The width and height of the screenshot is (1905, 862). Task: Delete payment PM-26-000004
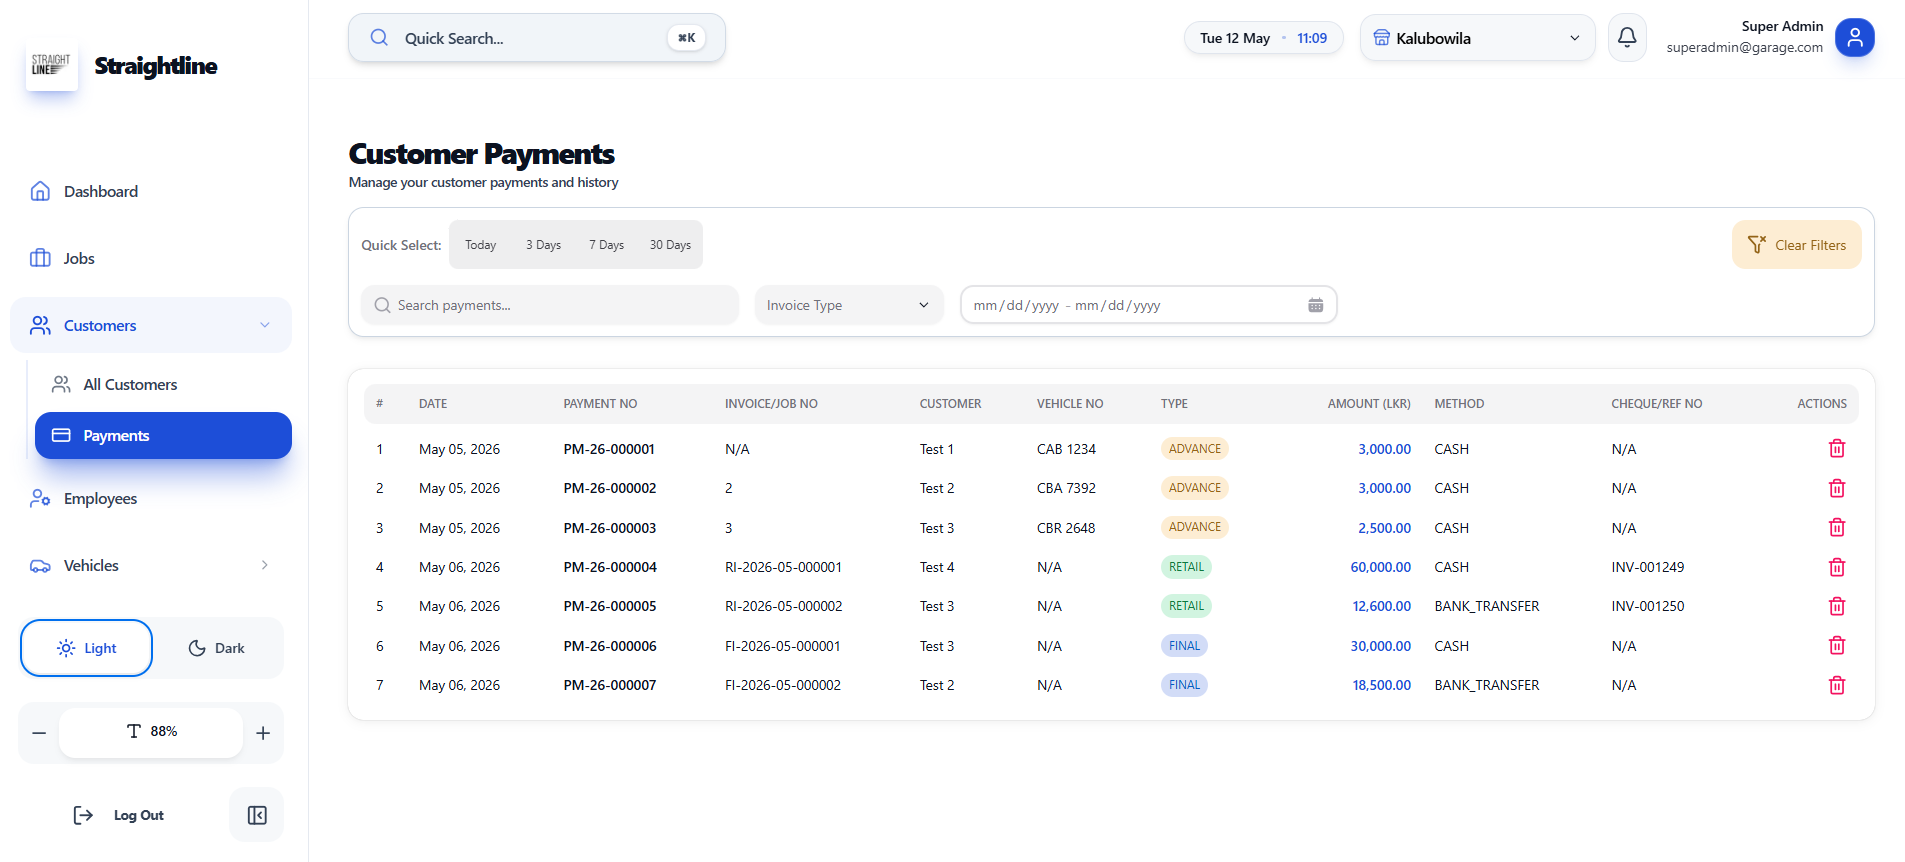[1836, 567]
